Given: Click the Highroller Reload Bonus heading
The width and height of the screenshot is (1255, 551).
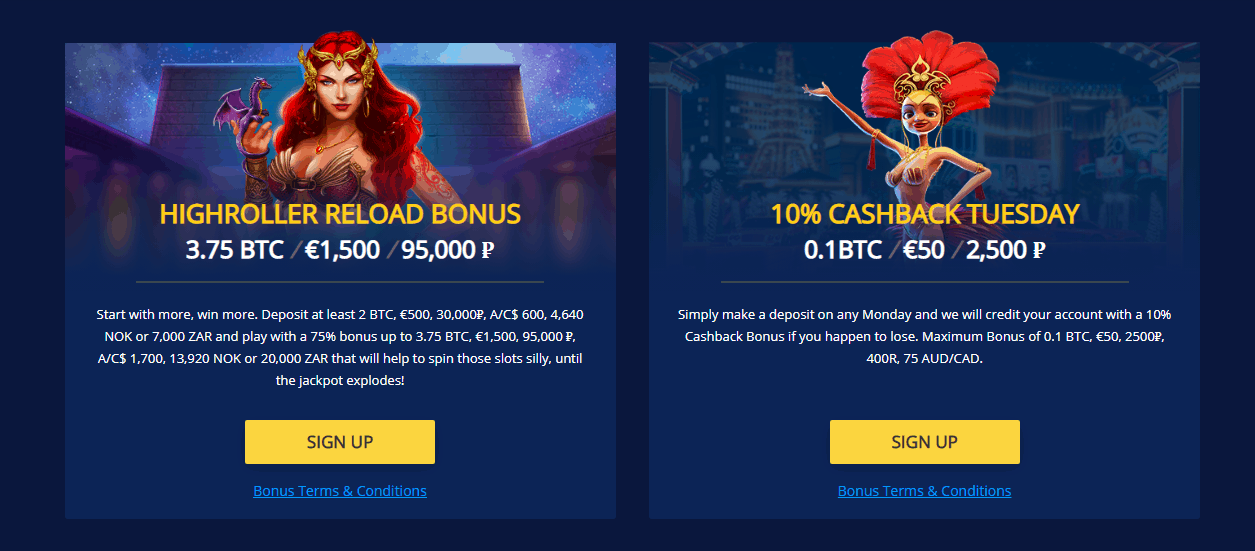Looking at the screenshot, I should (x=340, y=214).
